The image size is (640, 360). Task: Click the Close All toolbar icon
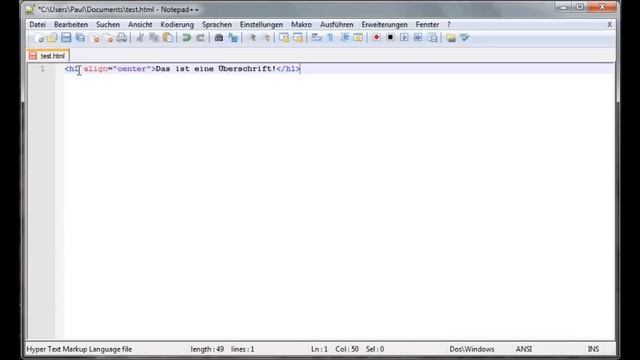tap(109, 38)
